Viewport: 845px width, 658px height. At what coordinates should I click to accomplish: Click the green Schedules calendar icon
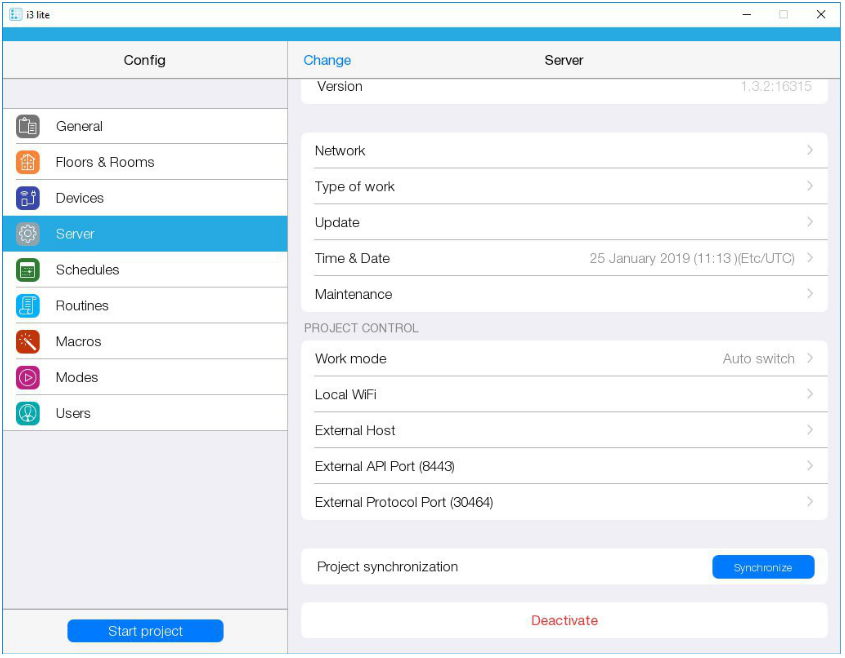pyautogui.click(x=28, y=270)
